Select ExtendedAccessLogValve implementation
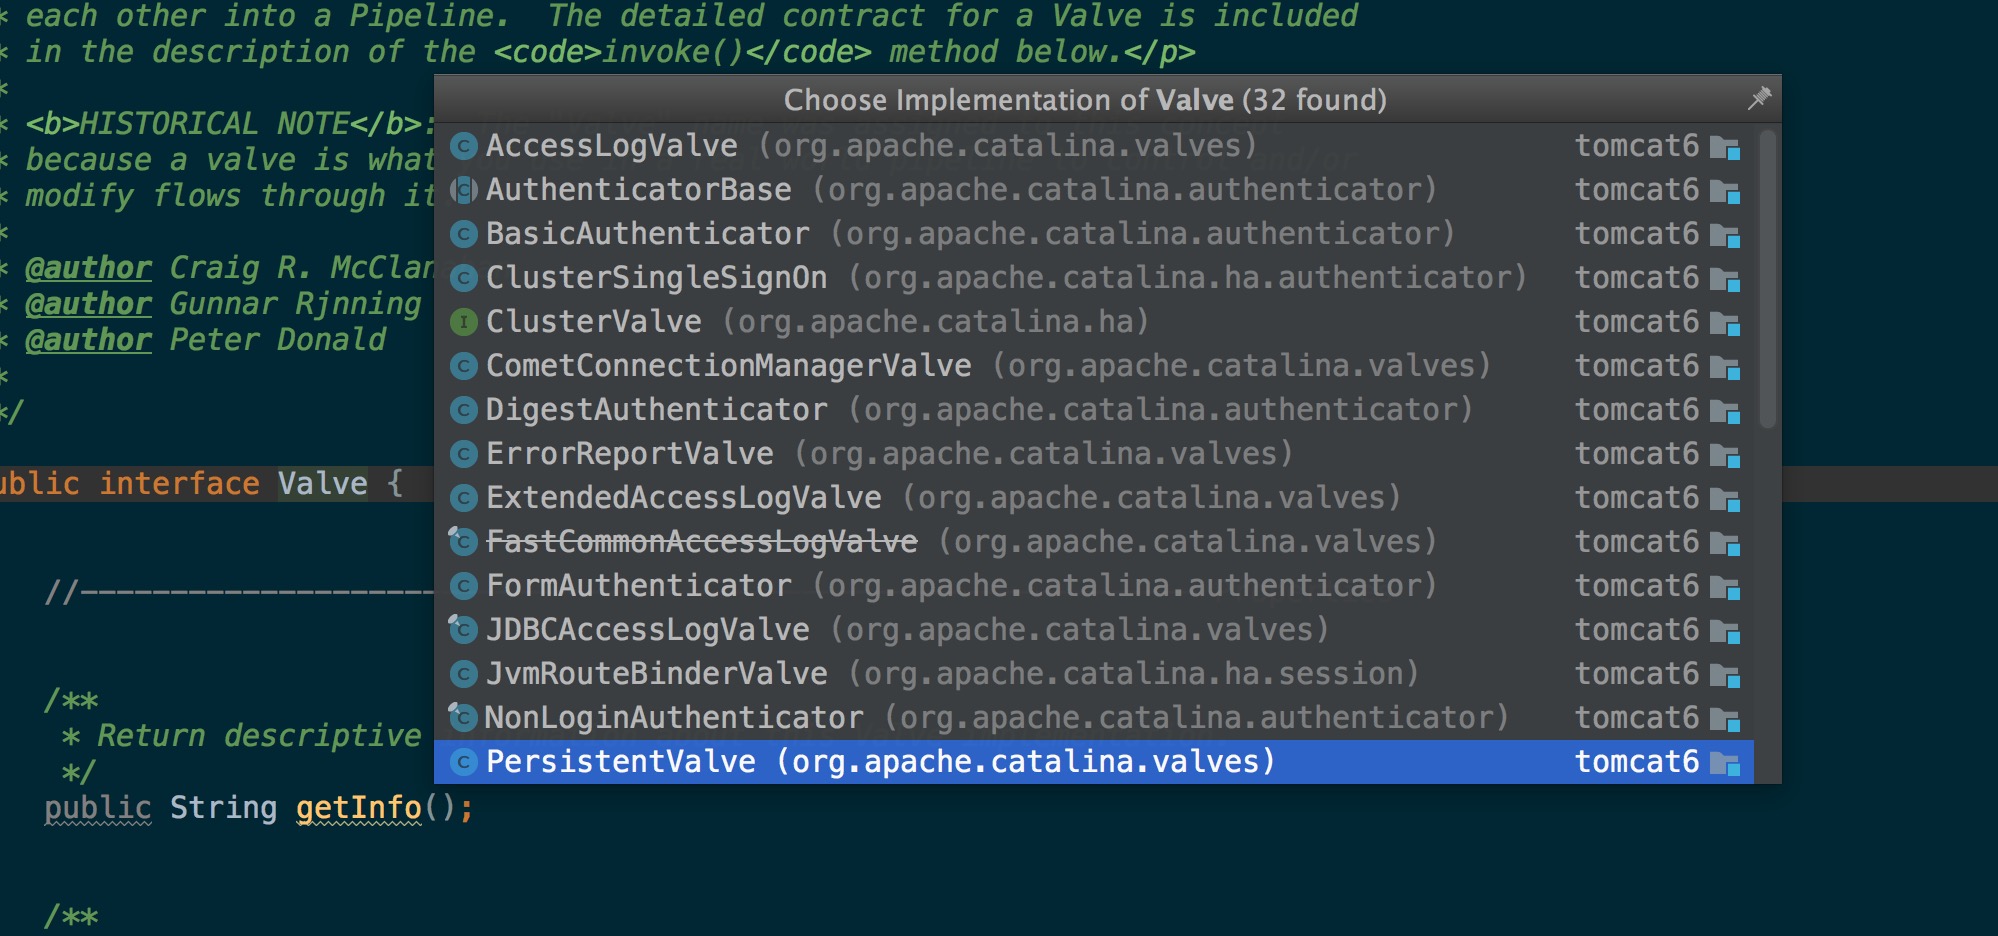 (1094, 498)
